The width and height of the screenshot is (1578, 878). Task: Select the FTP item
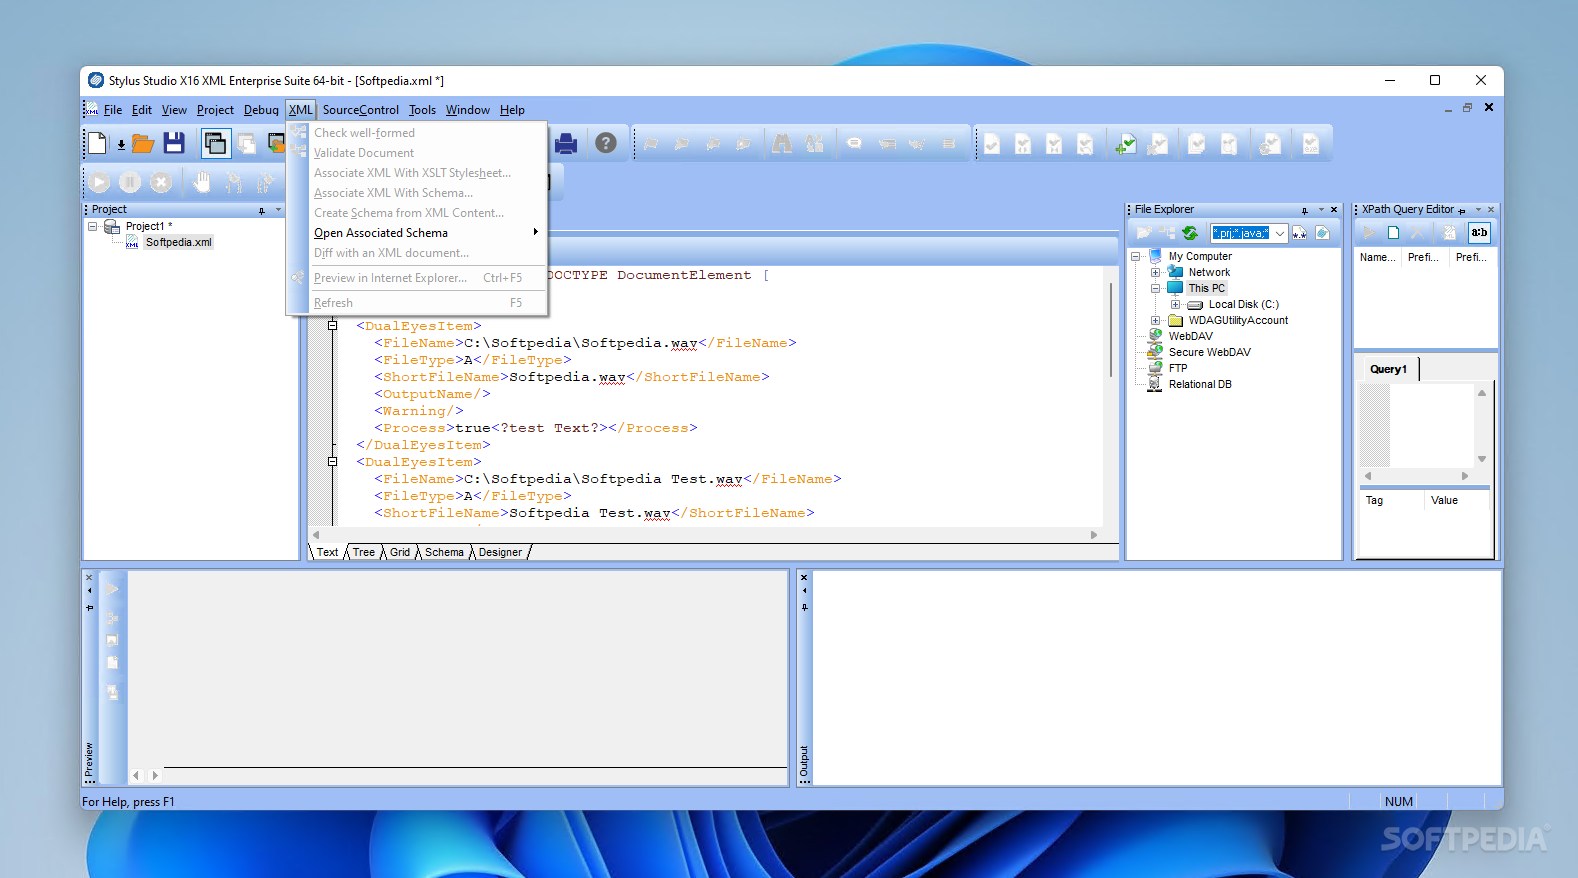[x=1178, y=368]
